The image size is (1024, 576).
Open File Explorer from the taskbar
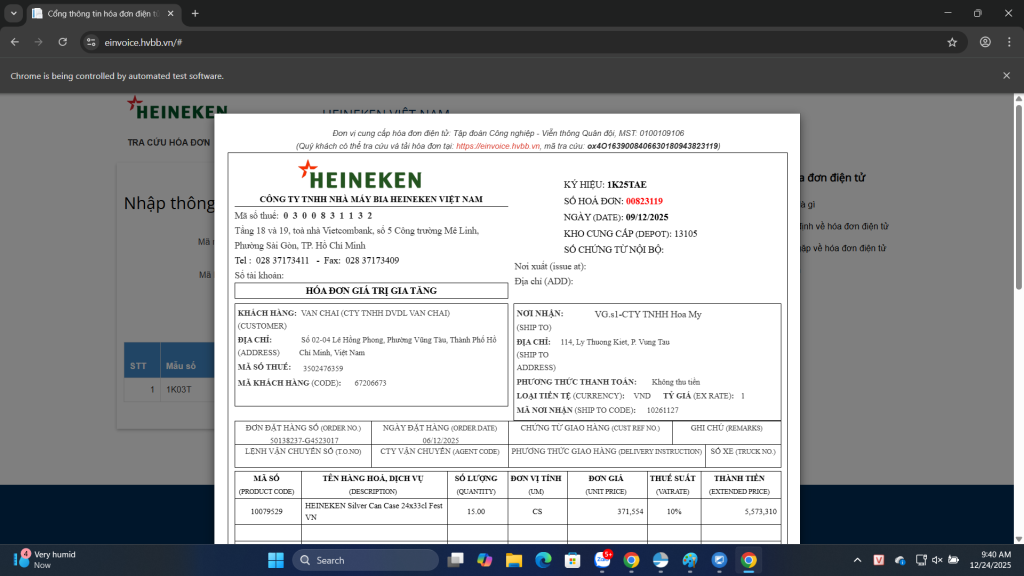(514, 560)
